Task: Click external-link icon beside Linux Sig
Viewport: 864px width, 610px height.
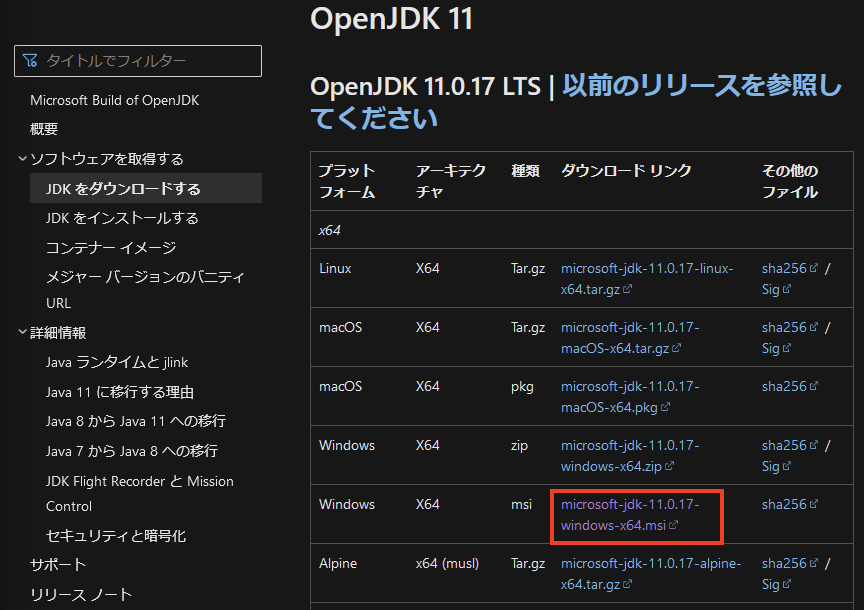Action: (786, 289)
